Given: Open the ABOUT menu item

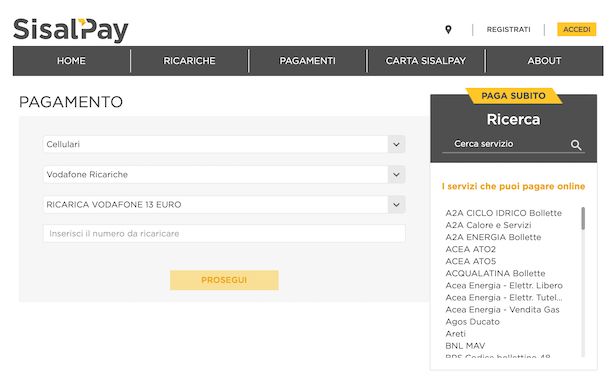Looking at the screenshot, I should [x=544, y=61].
